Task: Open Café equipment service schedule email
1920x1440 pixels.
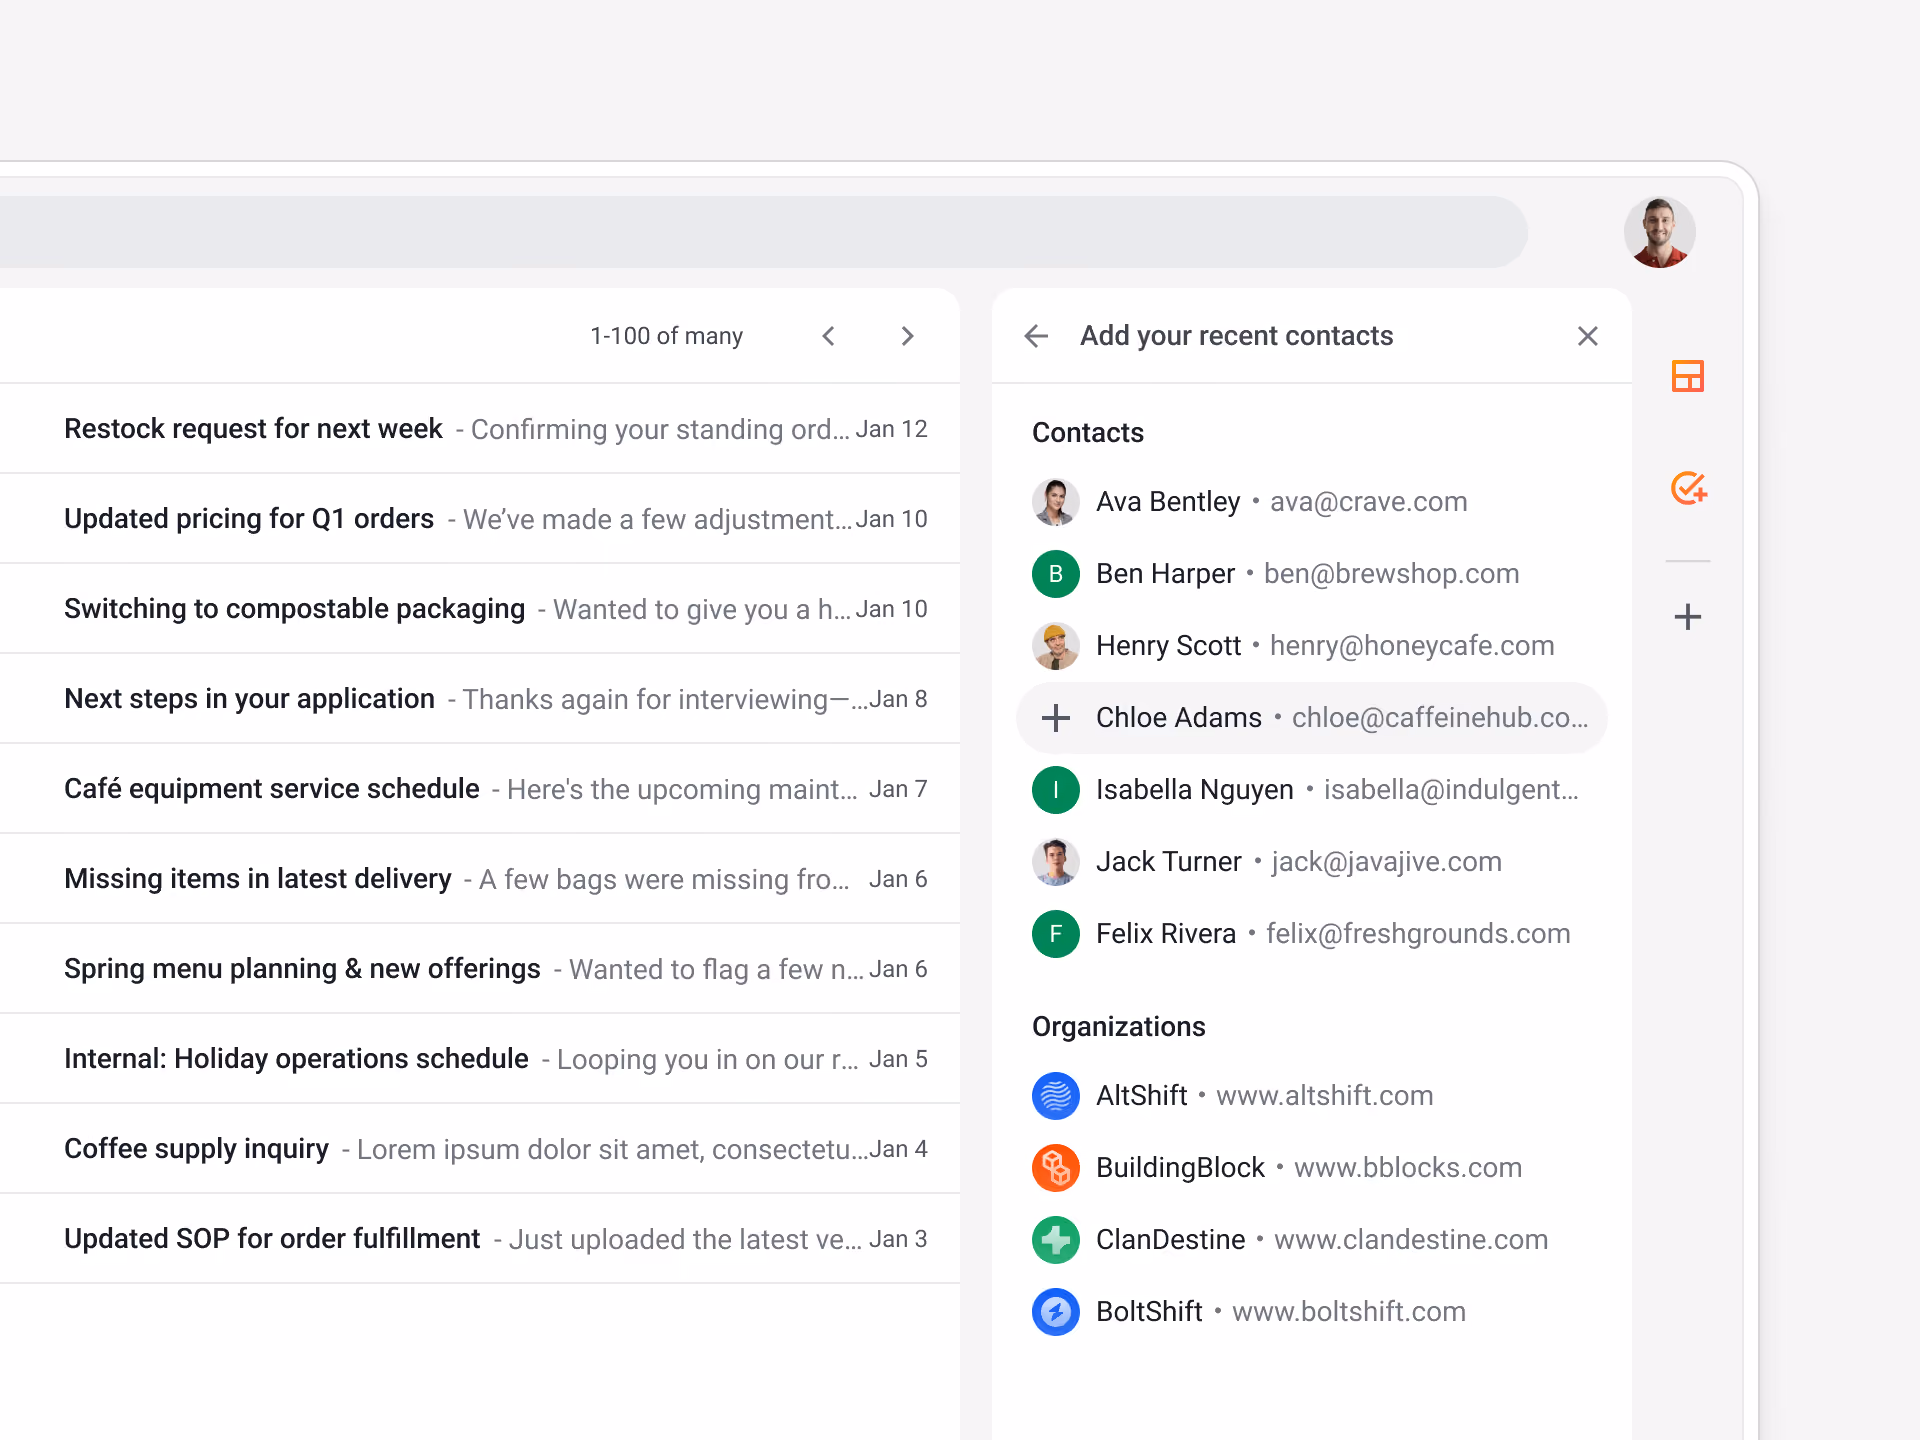Action: pos(480,789)
